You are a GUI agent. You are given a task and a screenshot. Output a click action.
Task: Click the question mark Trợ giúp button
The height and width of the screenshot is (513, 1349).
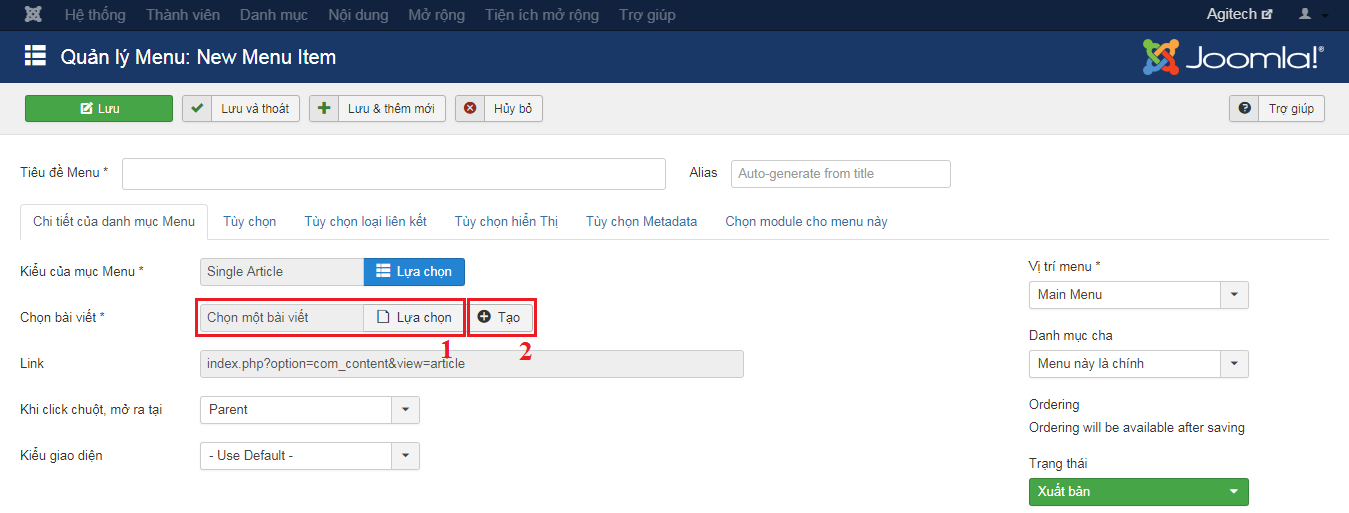(1277, 108)
